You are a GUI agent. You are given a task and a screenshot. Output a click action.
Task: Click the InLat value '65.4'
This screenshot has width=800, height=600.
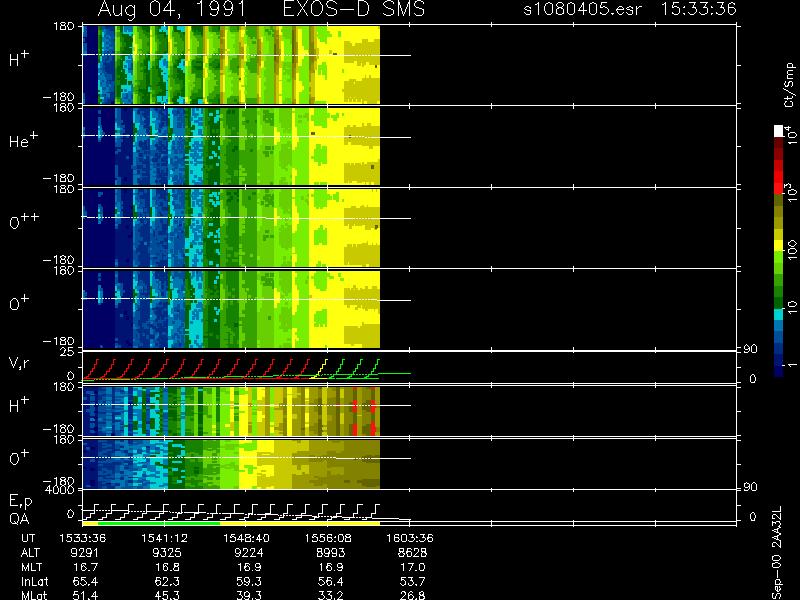coord(86,581)
